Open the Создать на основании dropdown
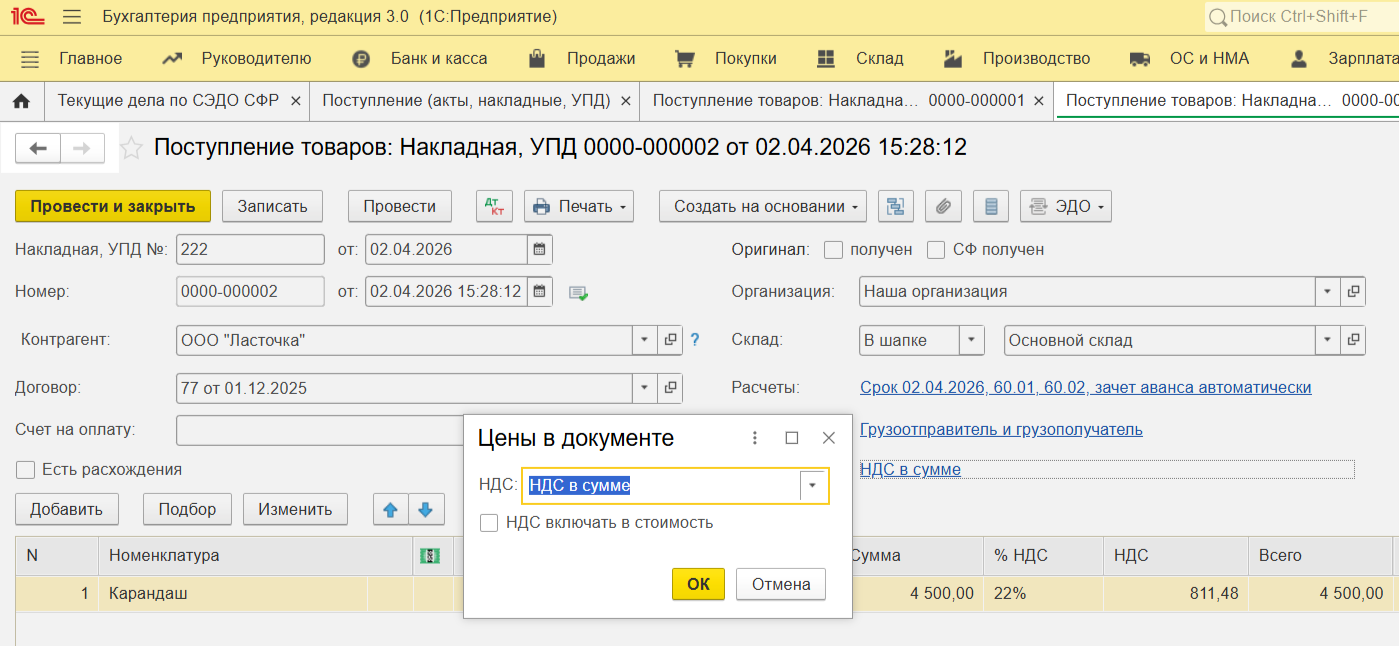 (x=763, y=206)
